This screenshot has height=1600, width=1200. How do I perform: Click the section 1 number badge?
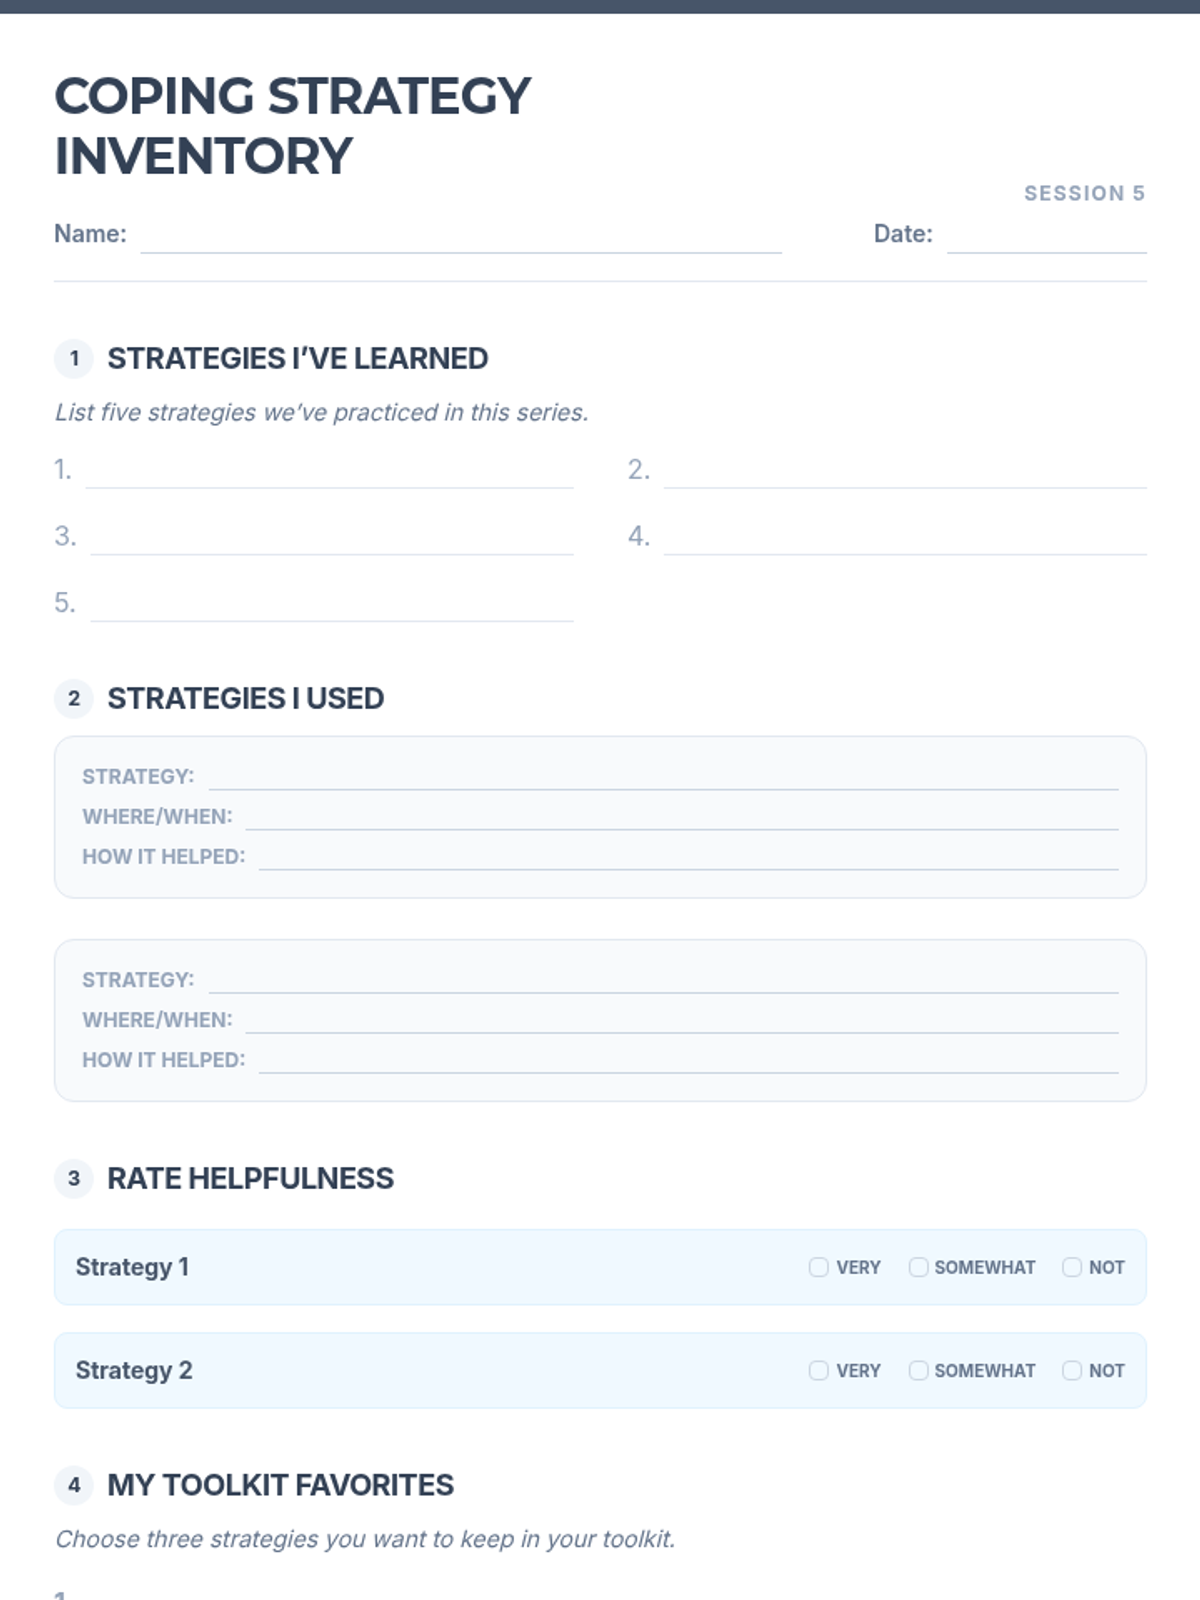(74, 359)
